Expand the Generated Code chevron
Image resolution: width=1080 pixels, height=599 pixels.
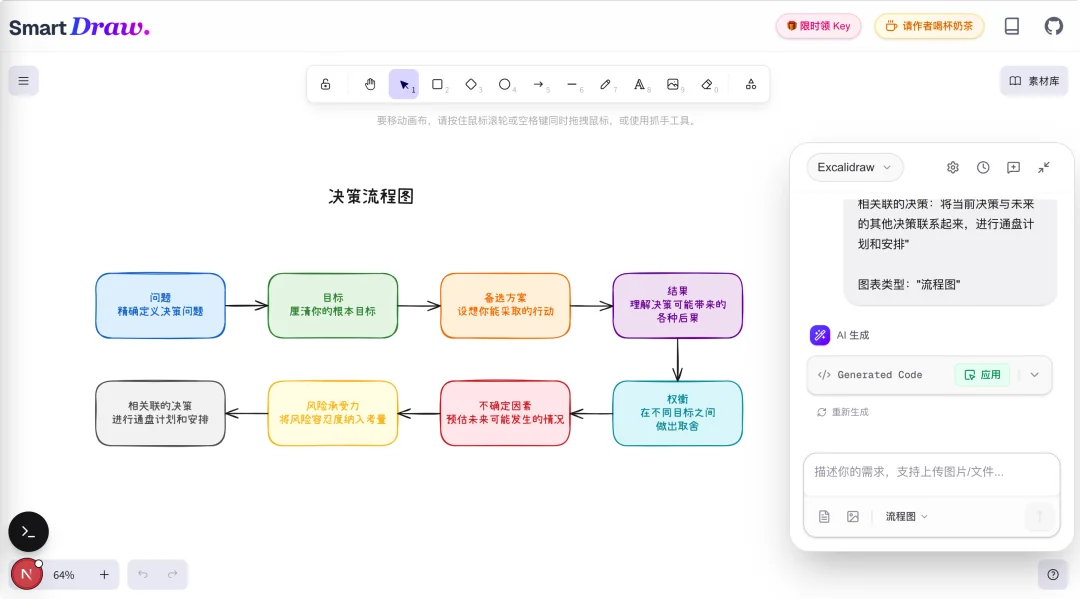click(x=1036, y=374)
